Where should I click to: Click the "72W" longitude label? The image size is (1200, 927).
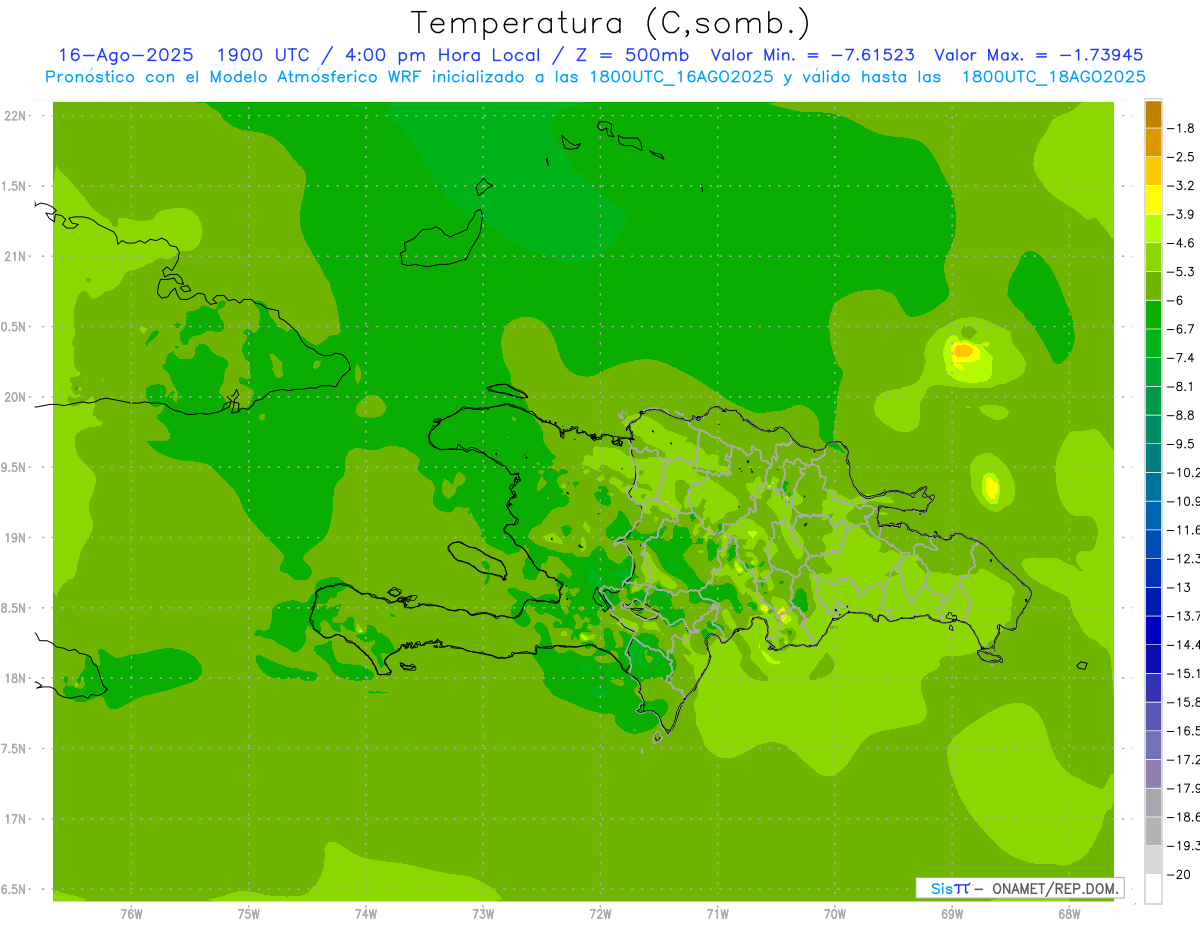(600, 914)
